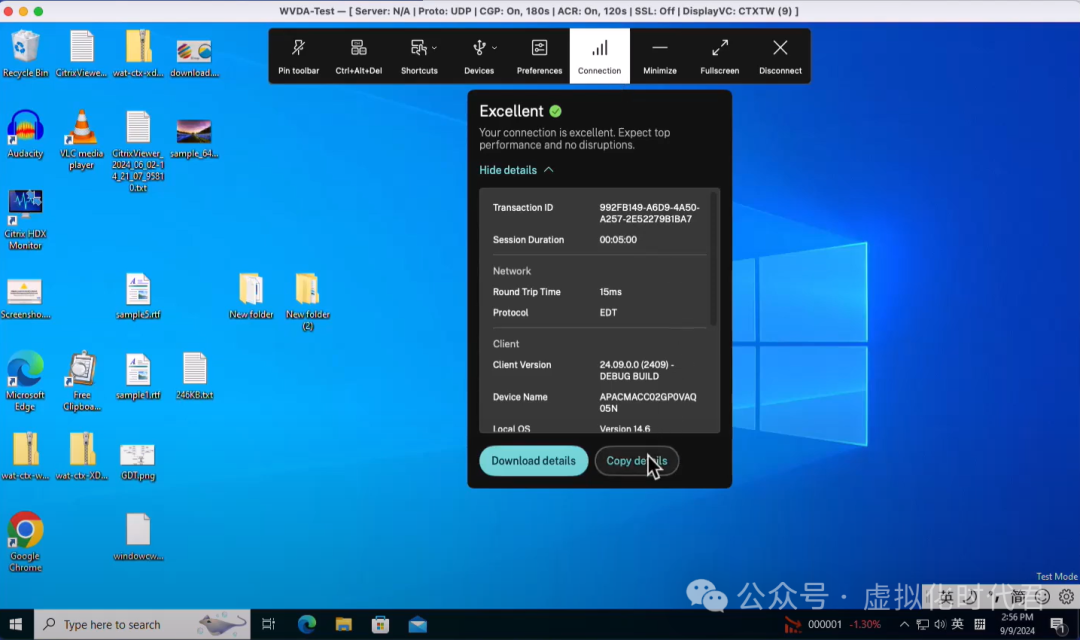Click the network tray icon
The width and height of the screenshot is (1080, 640).
pyautogui.click(x=922, y=624)
